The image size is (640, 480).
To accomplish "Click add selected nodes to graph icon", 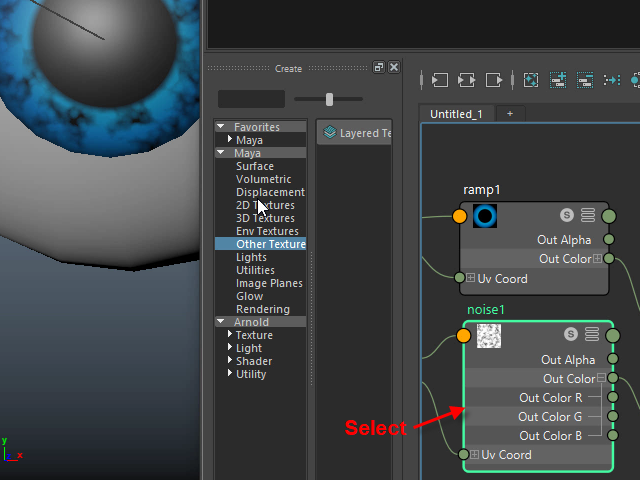I will [x=558, y=80].
